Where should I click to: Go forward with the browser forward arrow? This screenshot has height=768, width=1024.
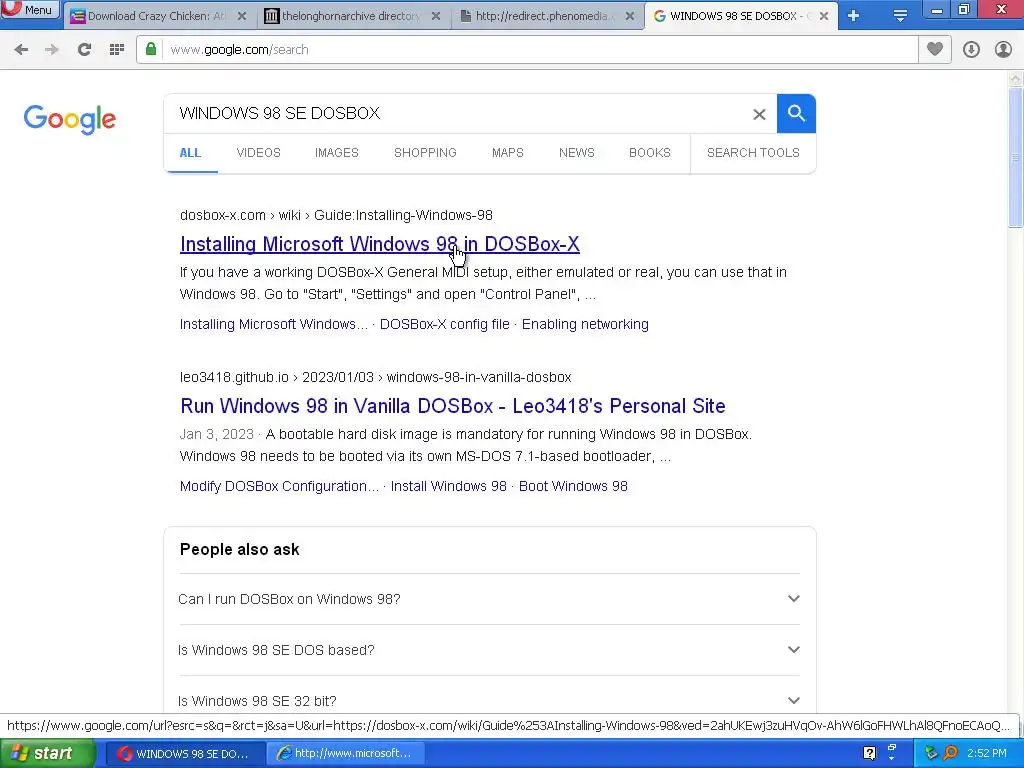(52, 50)
